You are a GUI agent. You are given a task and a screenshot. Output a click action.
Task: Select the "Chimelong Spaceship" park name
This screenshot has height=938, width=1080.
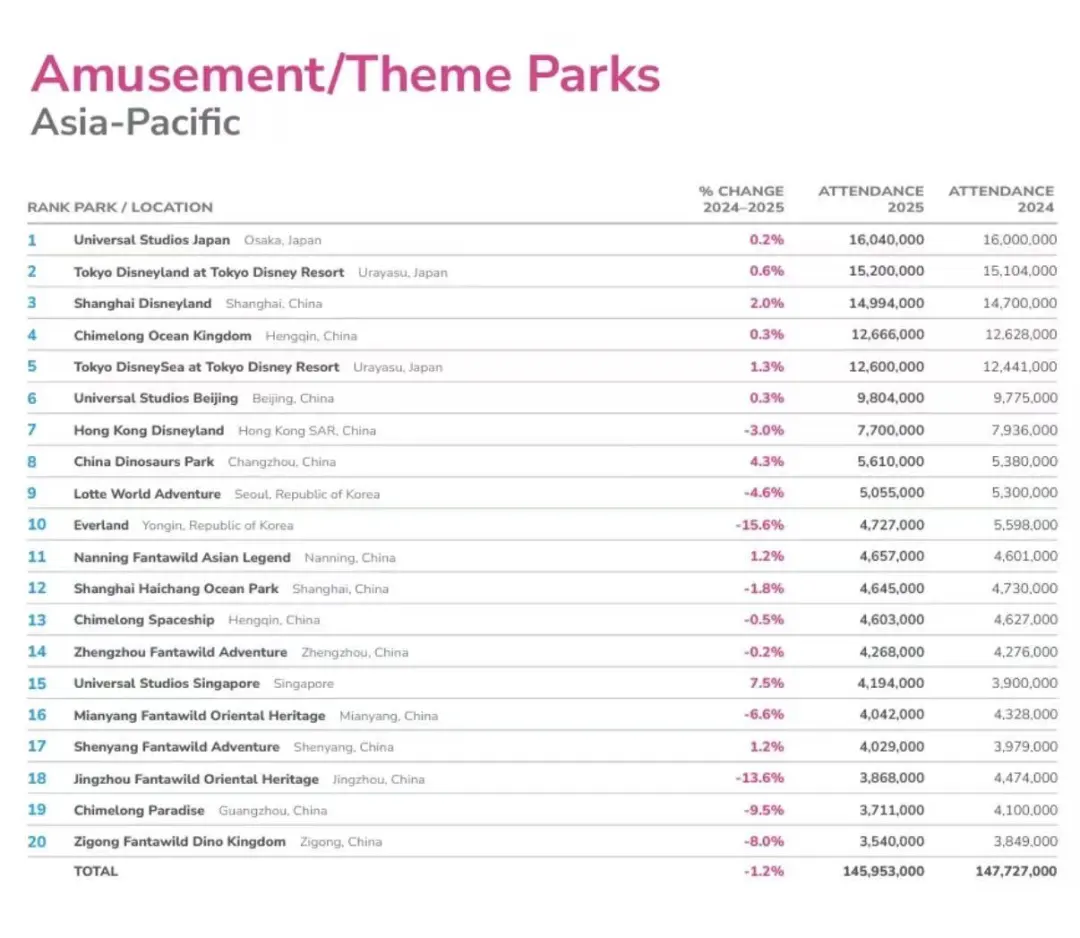click(144, 620)
